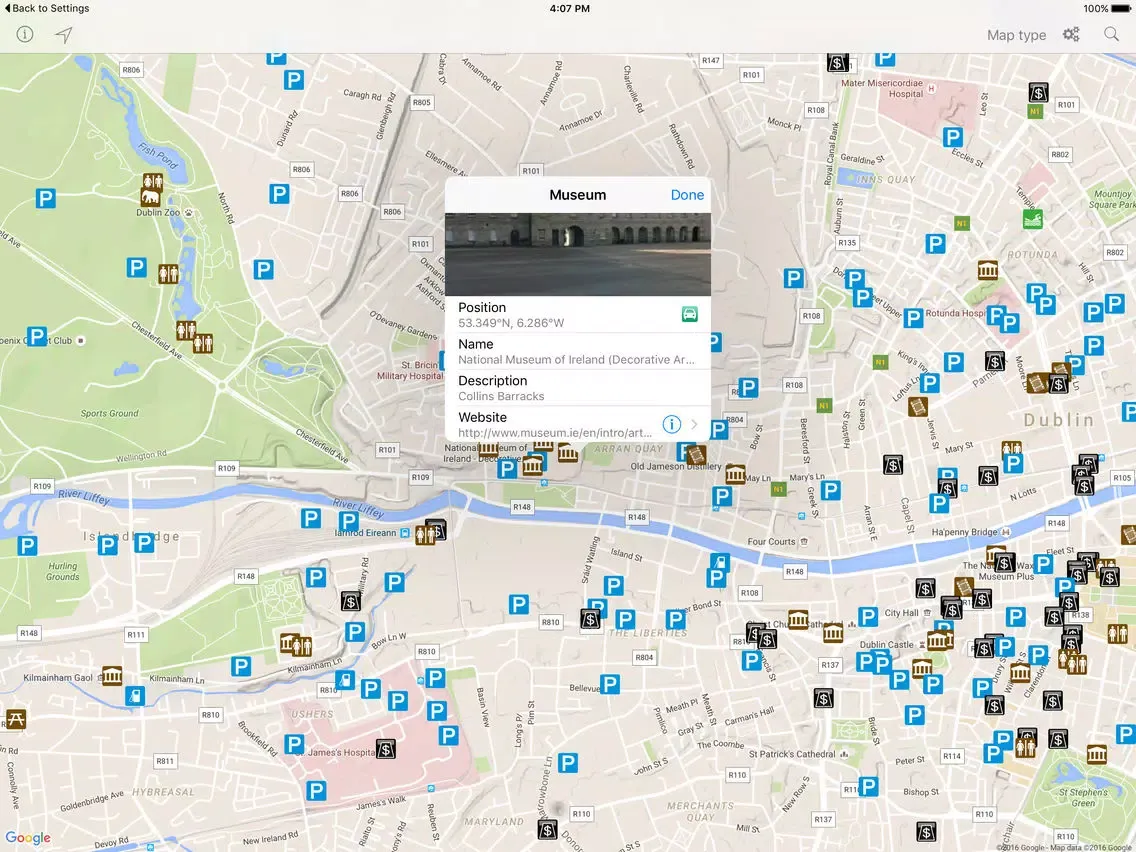Open the museum.ie website link

(555, 433)
